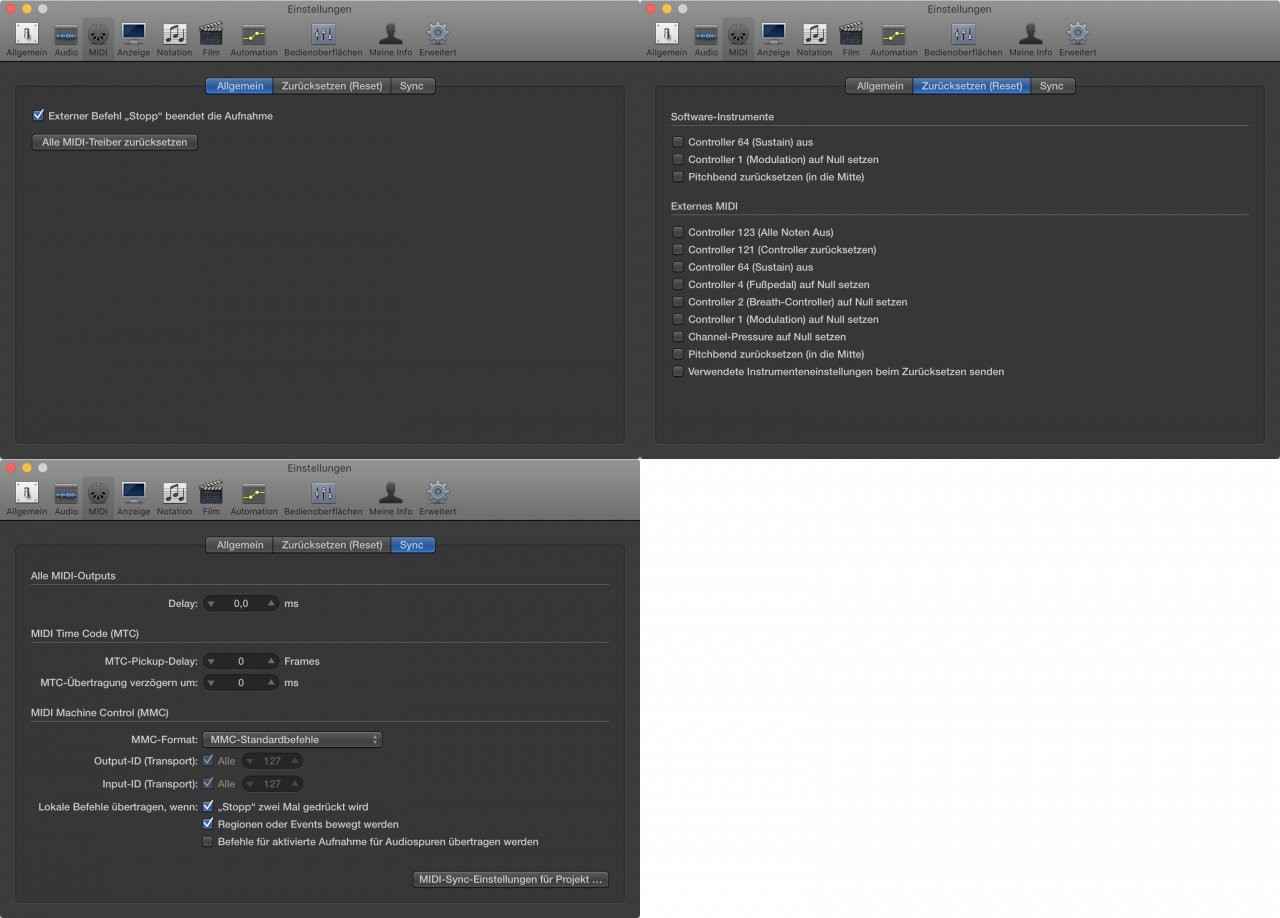The image size is (1280, 918).
Task: Toggle Stopp zwei Mal gedrückt checkbox
Action: click(x=208, y=806)
